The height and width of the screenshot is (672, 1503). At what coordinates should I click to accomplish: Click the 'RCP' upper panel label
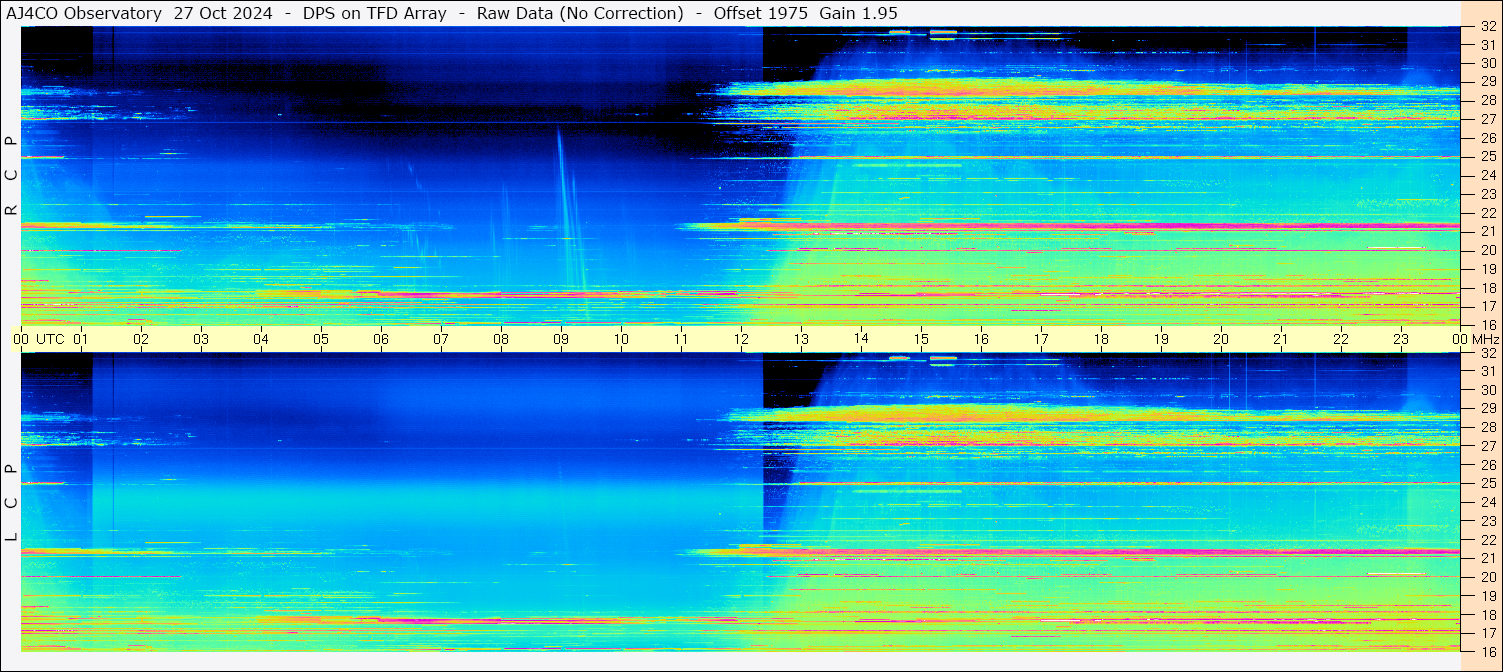[11, 176]
